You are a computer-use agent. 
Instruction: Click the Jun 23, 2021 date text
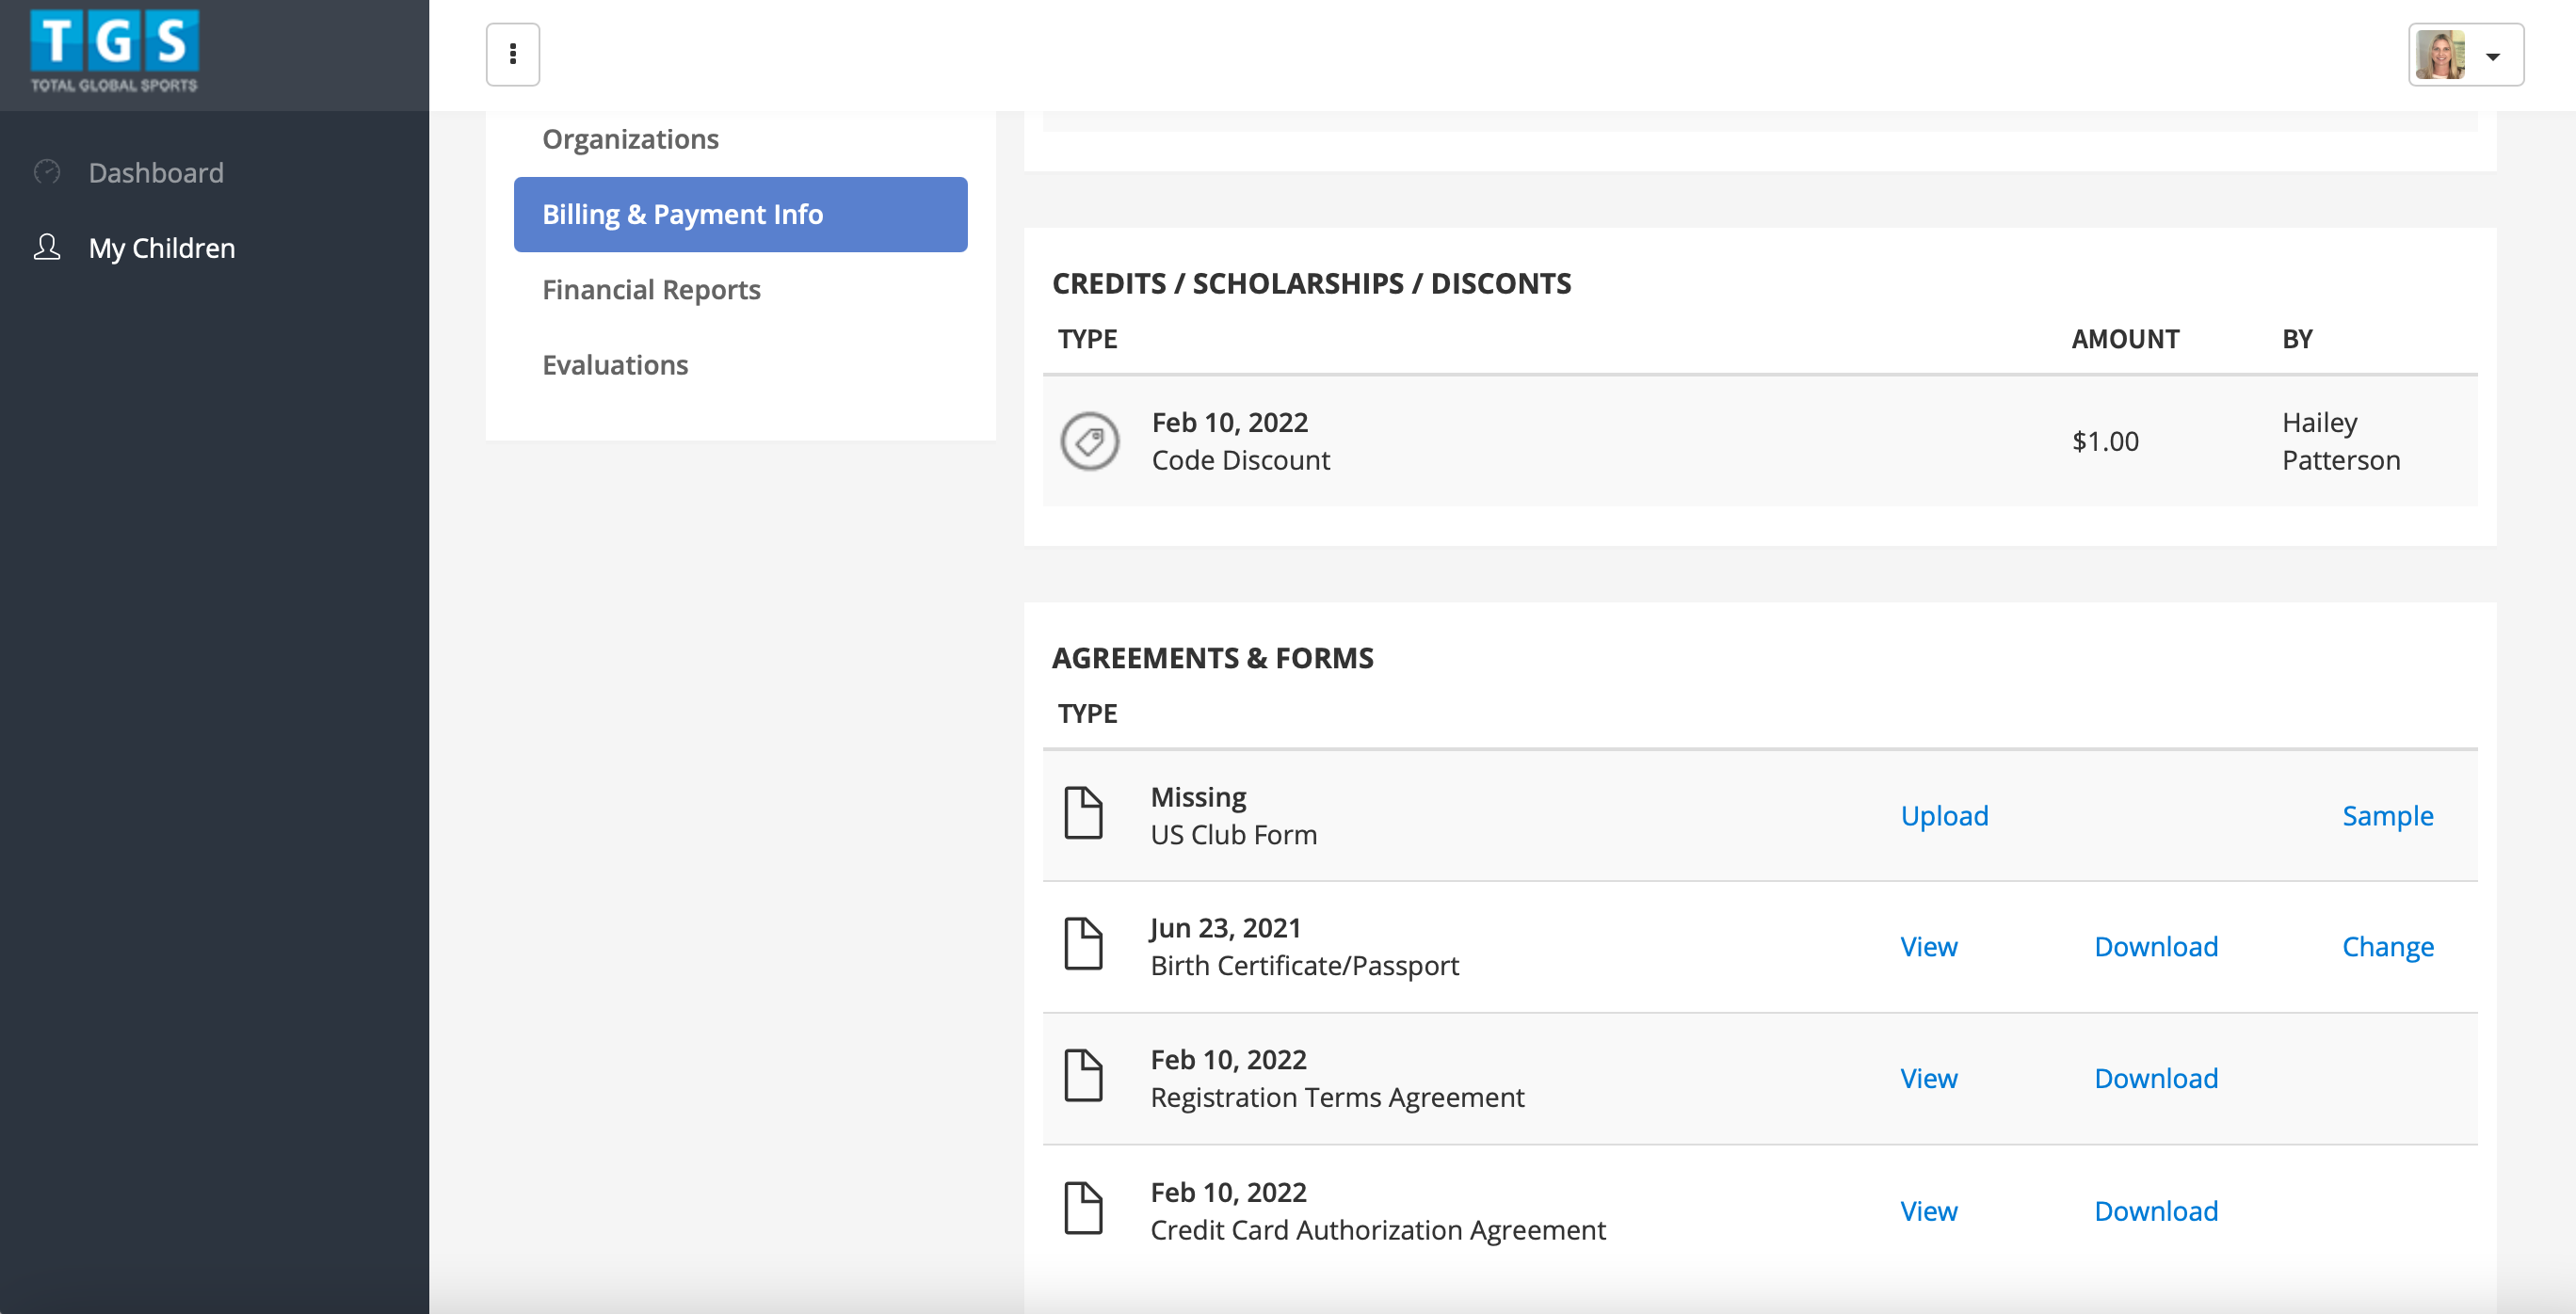pos(1225,927)
